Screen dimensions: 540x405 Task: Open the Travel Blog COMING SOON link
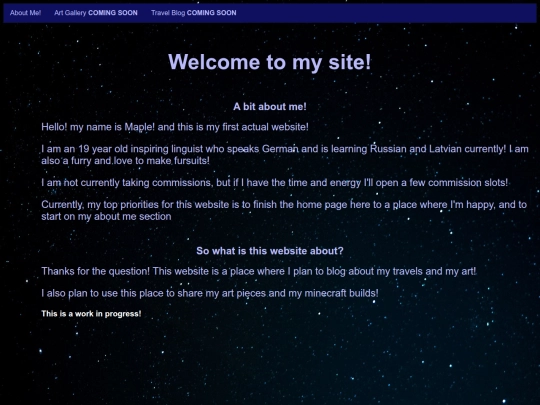click(194, 13)
